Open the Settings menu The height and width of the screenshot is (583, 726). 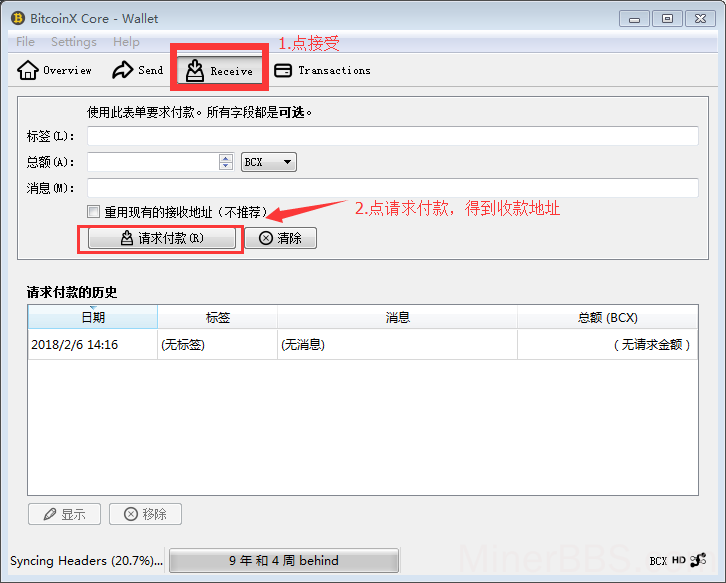(x=74, y=42)
